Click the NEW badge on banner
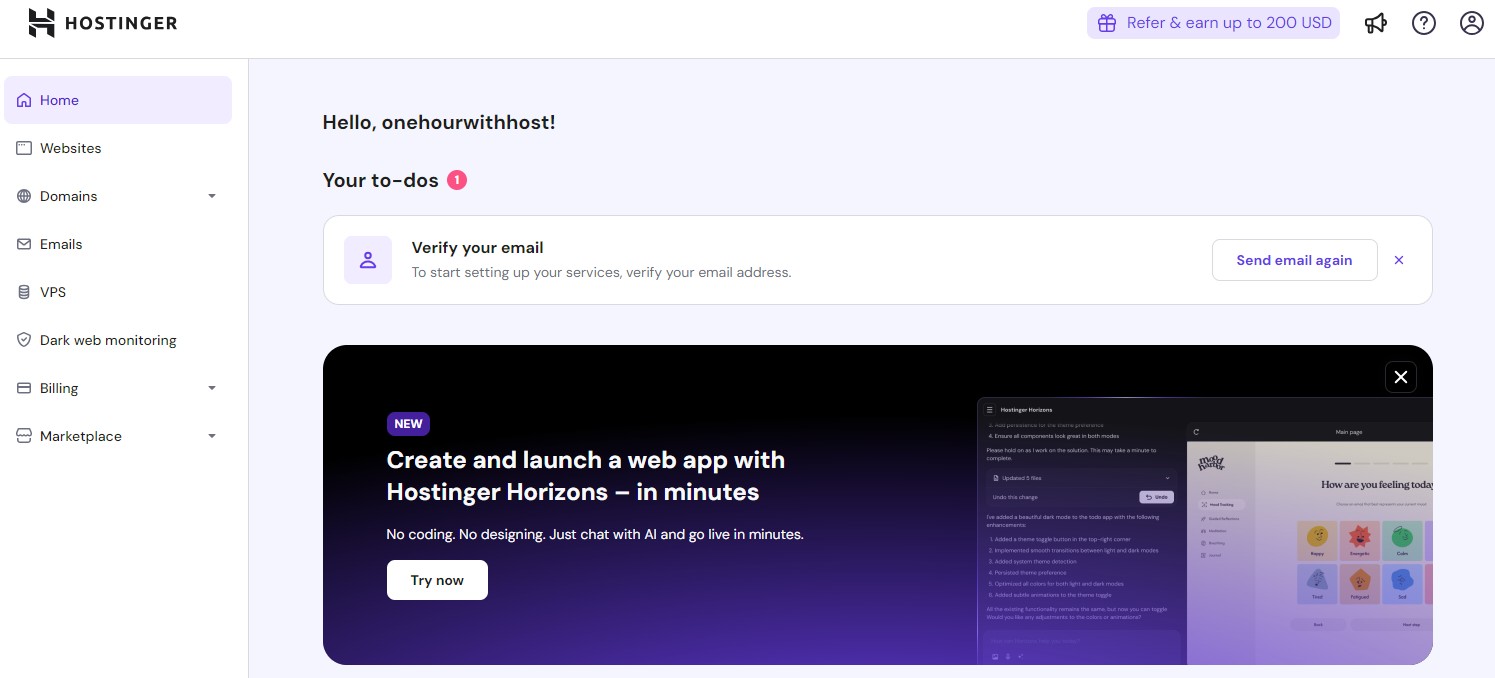1495x678 pixels. click(408, 423)
